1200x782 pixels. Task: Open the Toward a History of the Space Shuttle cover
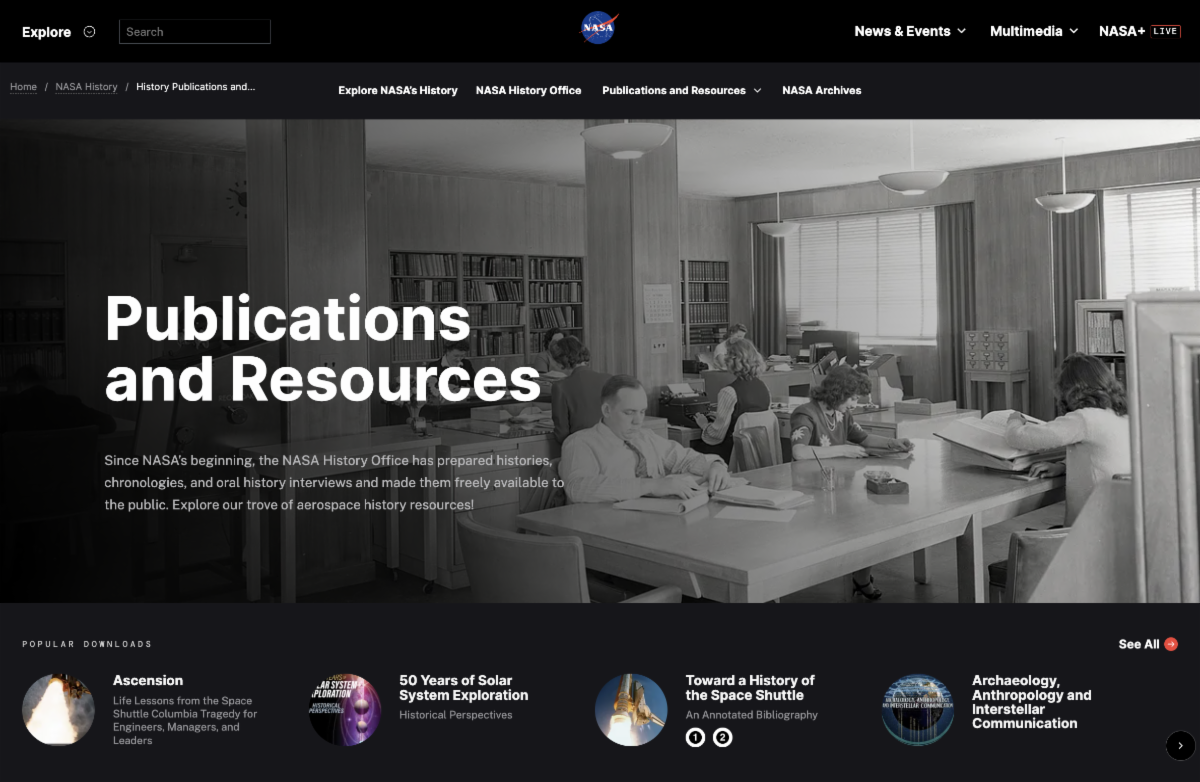(x=631, y=709)
